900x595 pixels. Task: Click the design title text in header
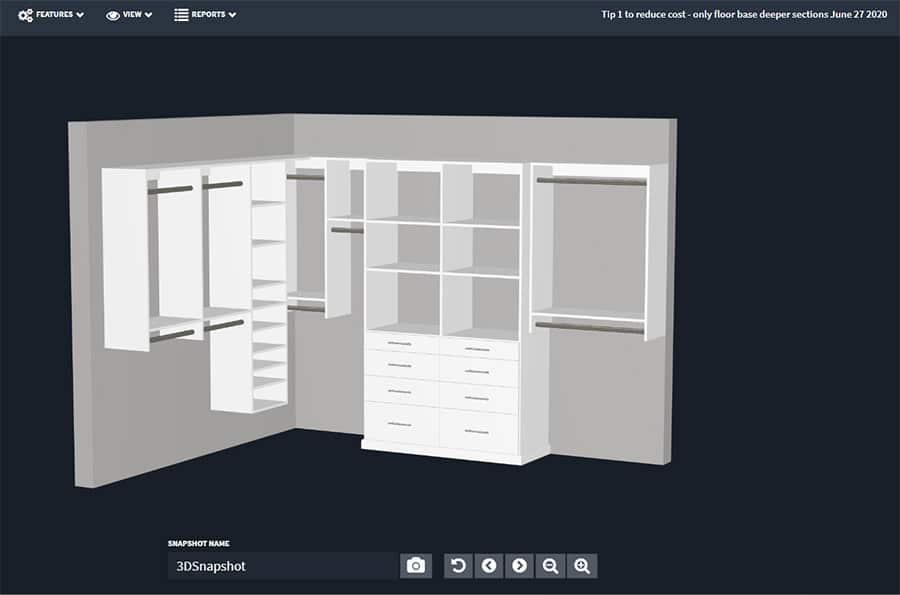point(744,14)
